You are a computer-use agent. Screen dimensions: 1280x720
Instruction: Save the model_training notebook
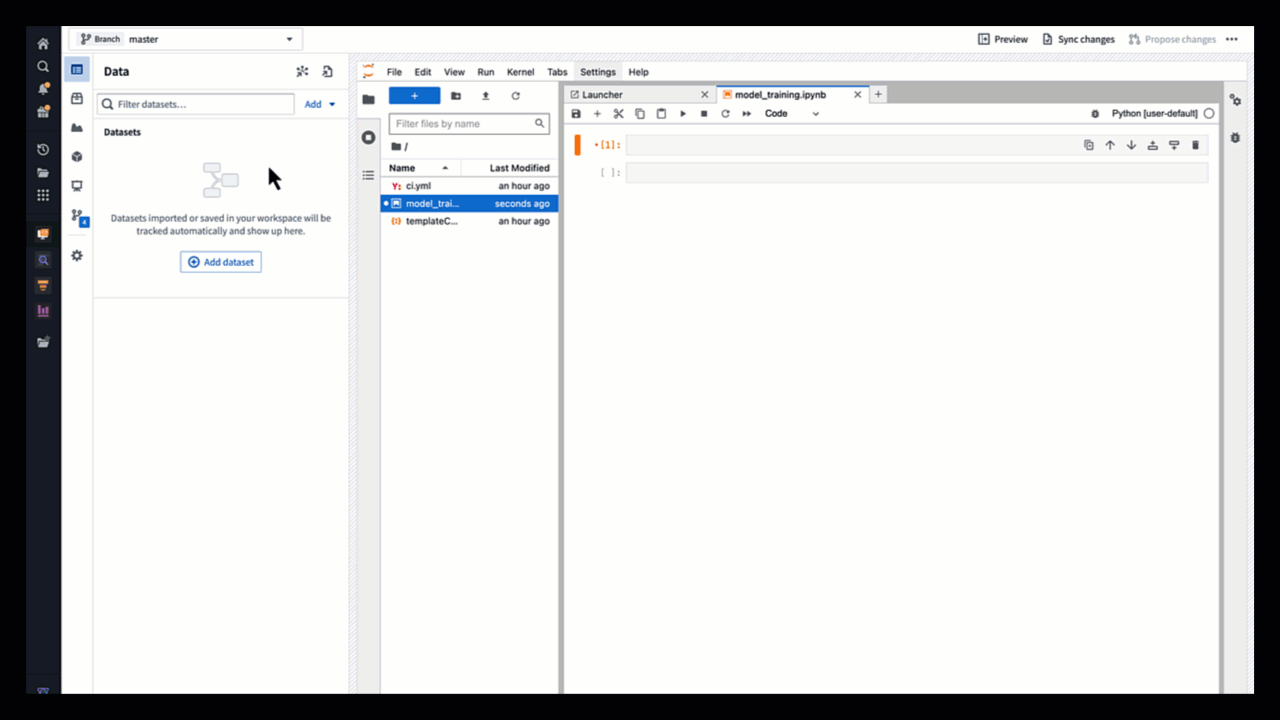(x=576, y=114)
